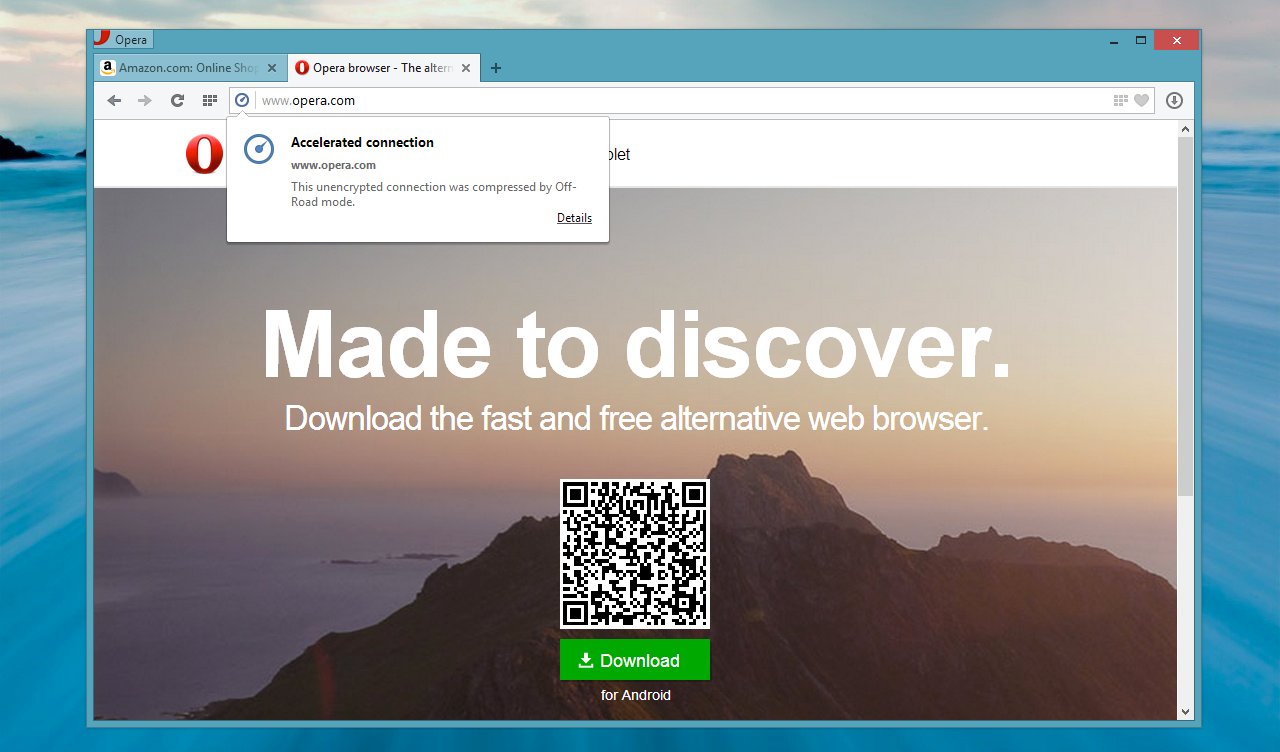Click the scrollbar down arrow
The height and width of the screenshot is (752, 1280).
pos(1186,712)
